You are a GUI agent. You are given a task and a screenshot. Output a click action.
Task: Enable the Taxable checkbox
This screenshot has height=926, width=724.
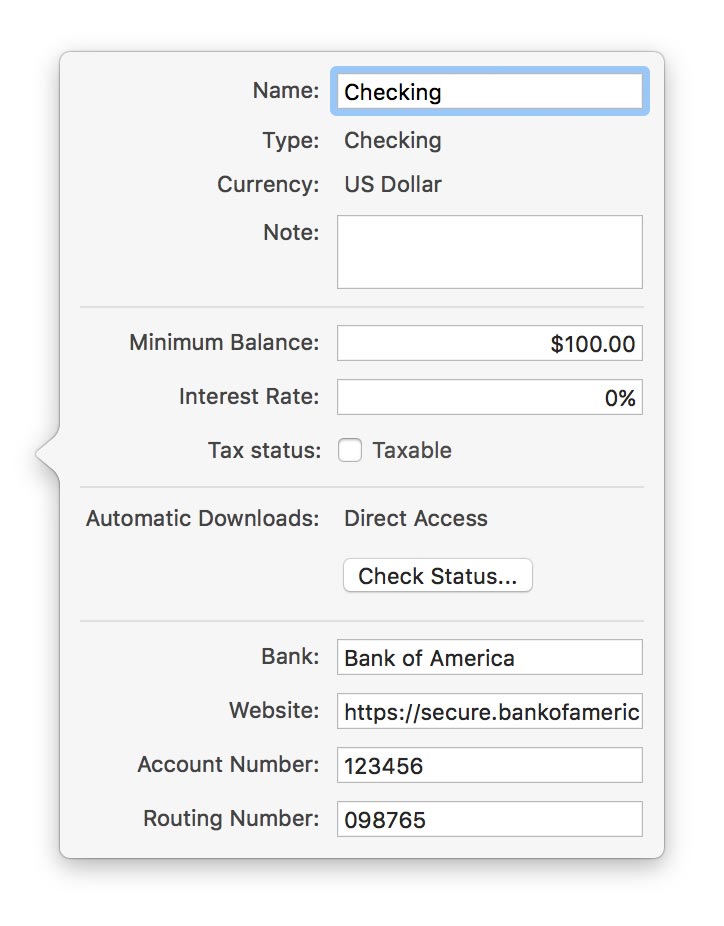coord(350,451)
